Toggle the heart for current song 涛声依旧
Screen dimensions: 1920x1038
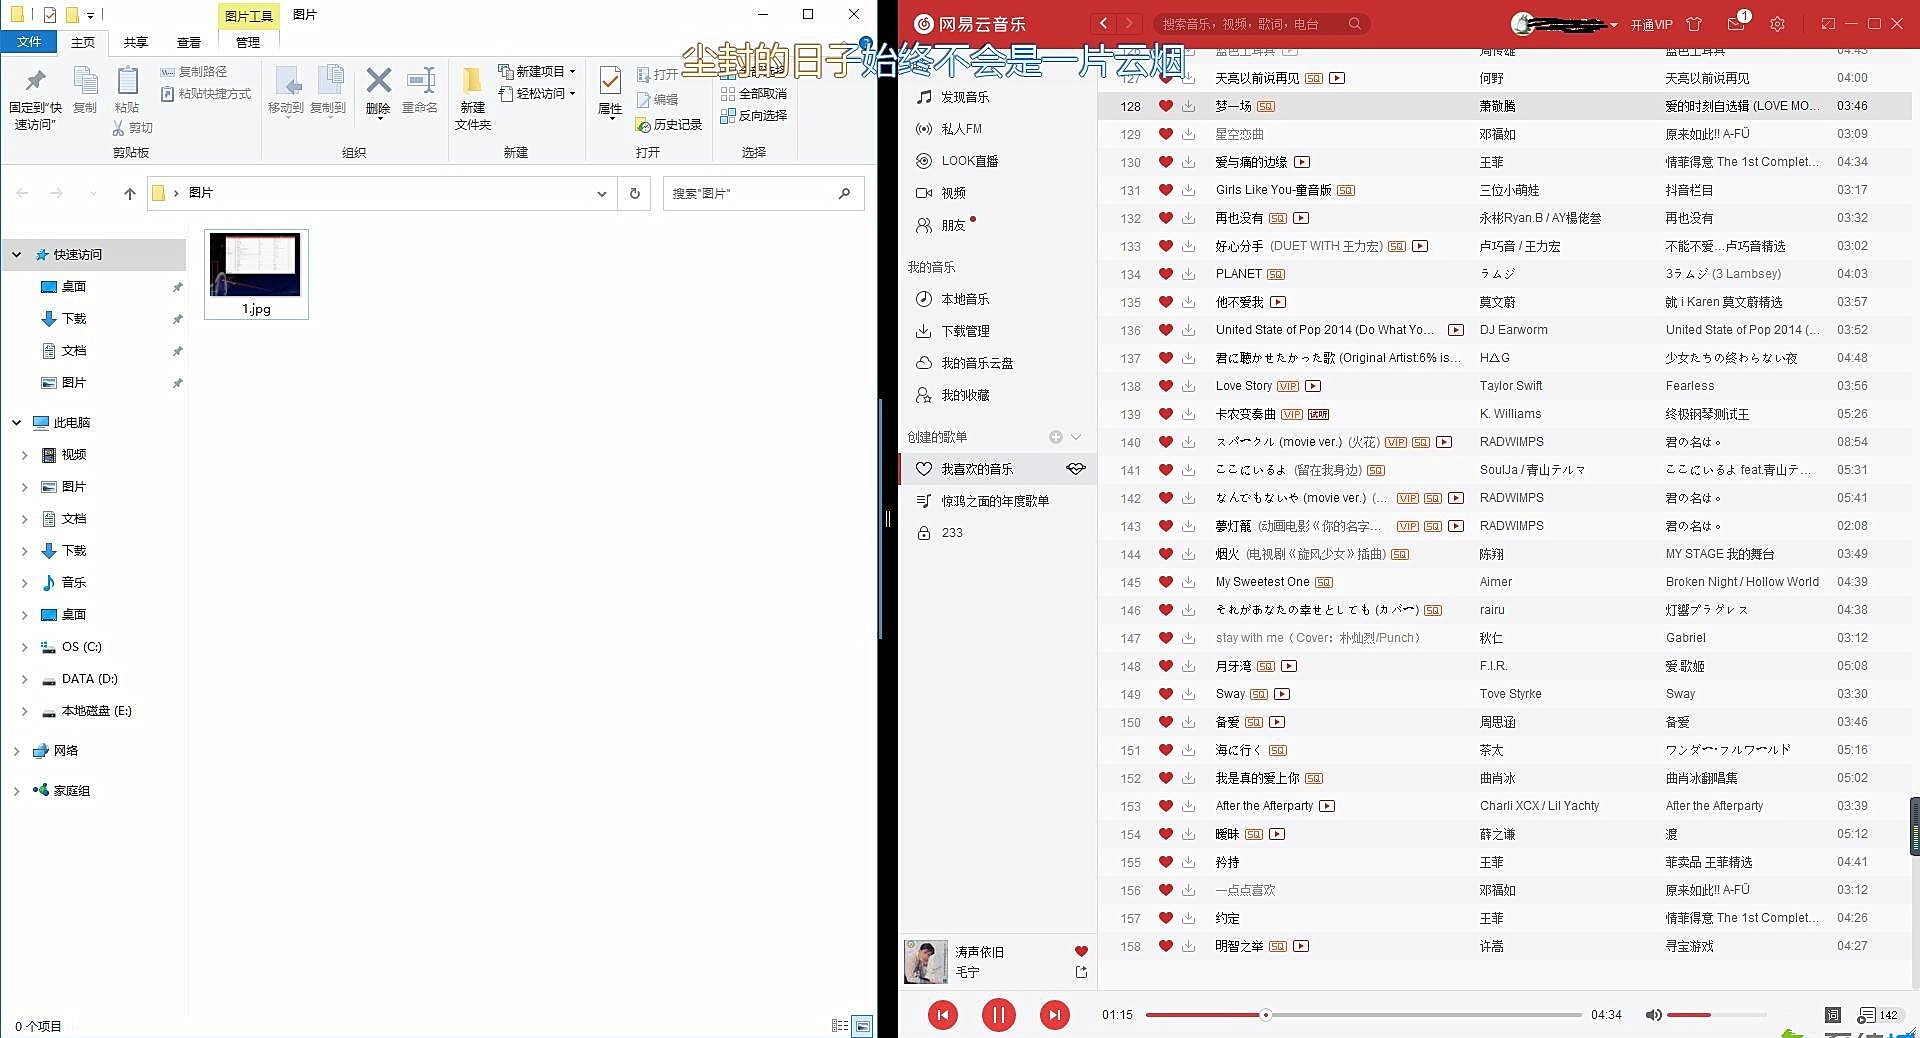pos(1080,951)
